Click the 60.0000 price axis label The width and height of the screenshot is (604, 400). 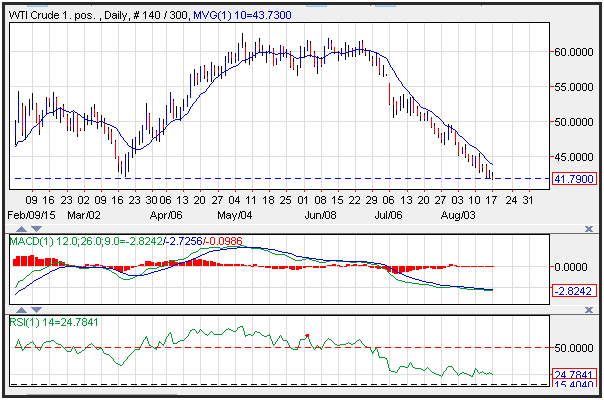[575, 51]
